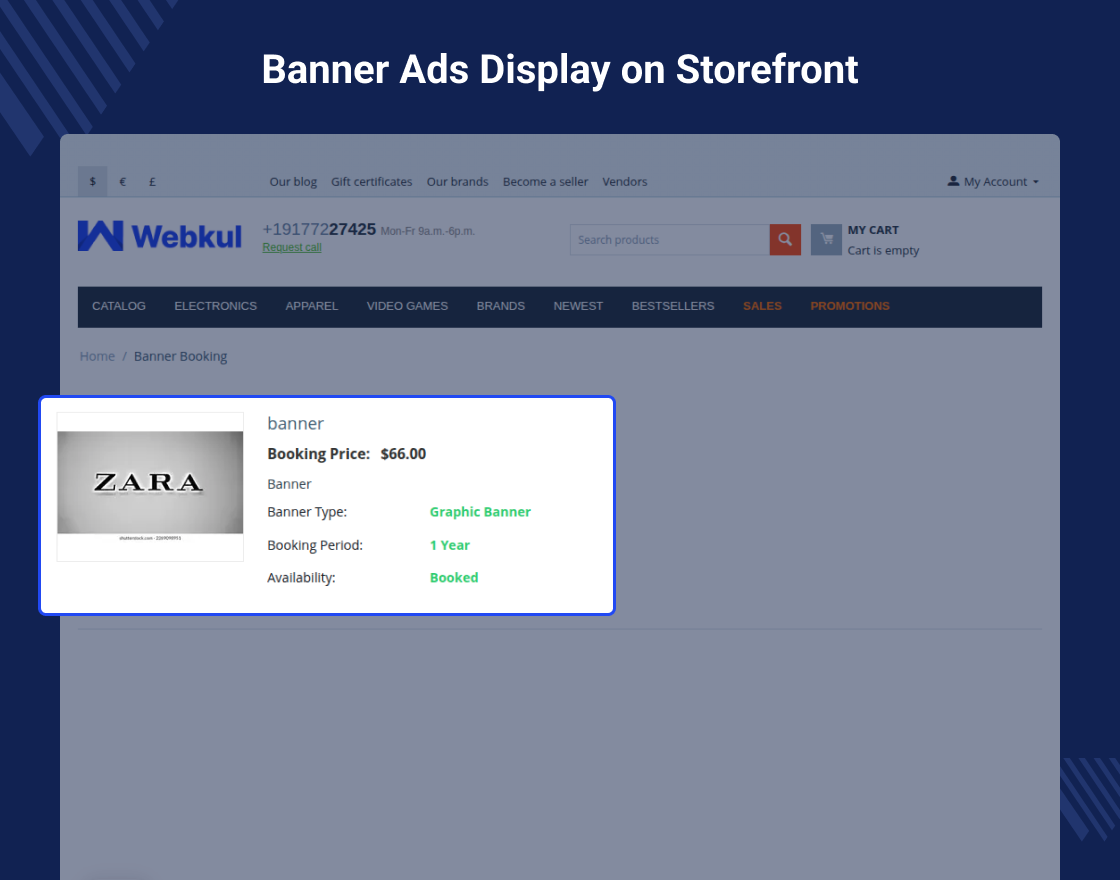1120x880 pixels.
Task: Open the CATALOG menu
Action: tap(119, 306)
